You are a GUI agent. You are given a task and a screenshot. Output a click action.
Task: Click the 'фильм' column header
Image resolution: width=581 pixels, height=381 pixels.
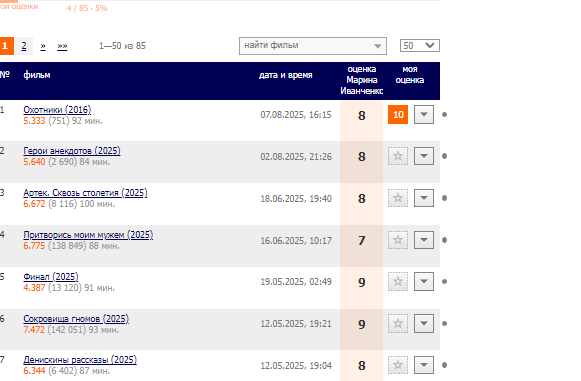[37, 75]
